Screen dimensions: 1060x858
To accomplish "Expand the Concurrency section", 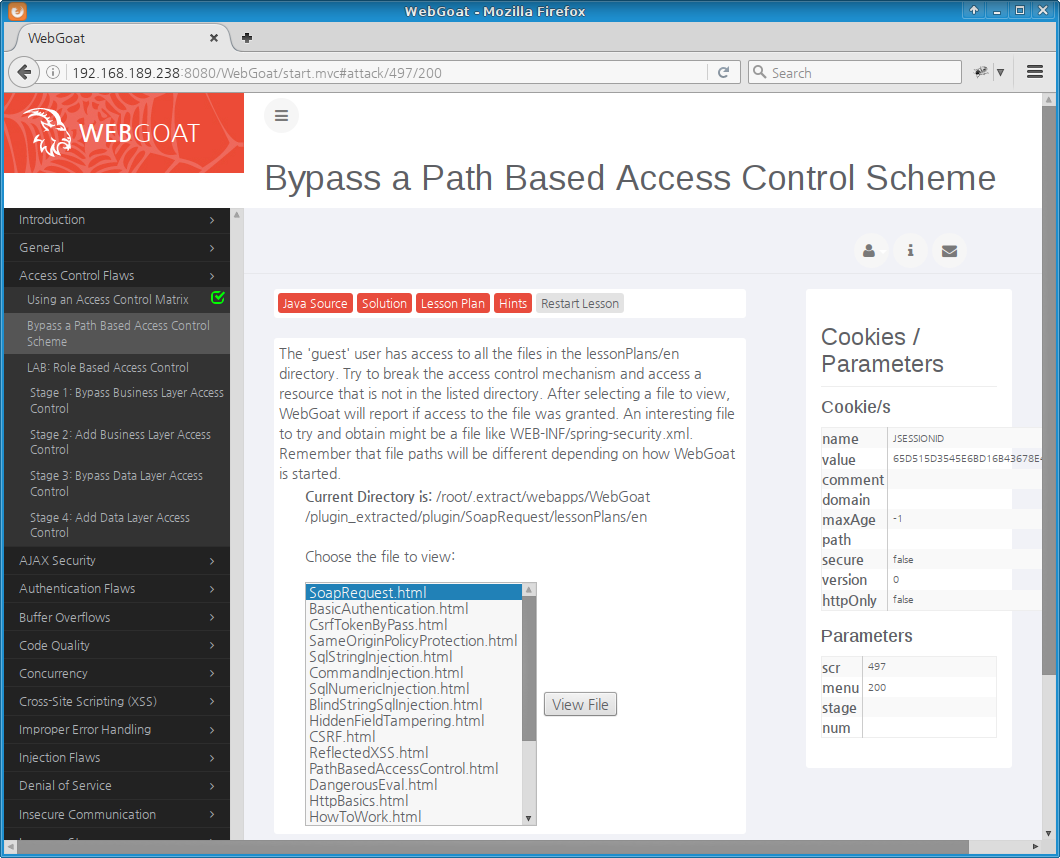I will click(x=117, y=673).
